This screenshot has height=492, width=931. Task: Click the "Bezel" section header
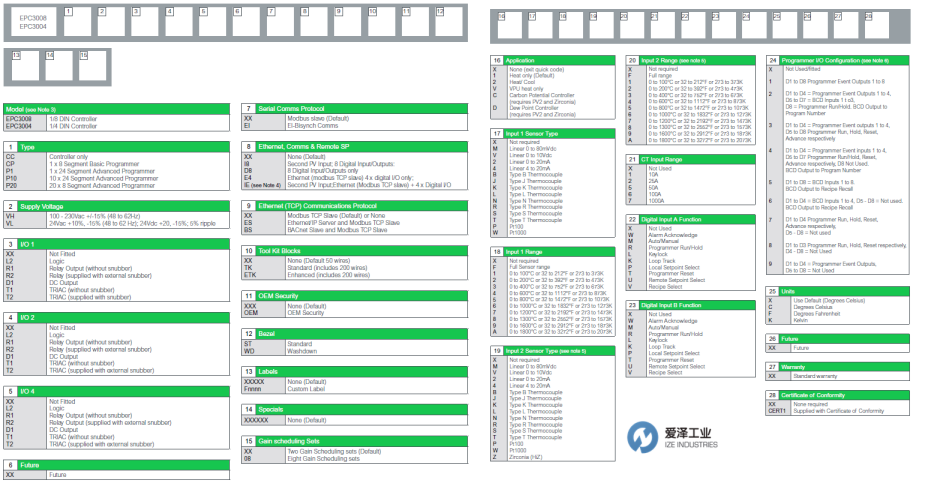tap(354, 334)
